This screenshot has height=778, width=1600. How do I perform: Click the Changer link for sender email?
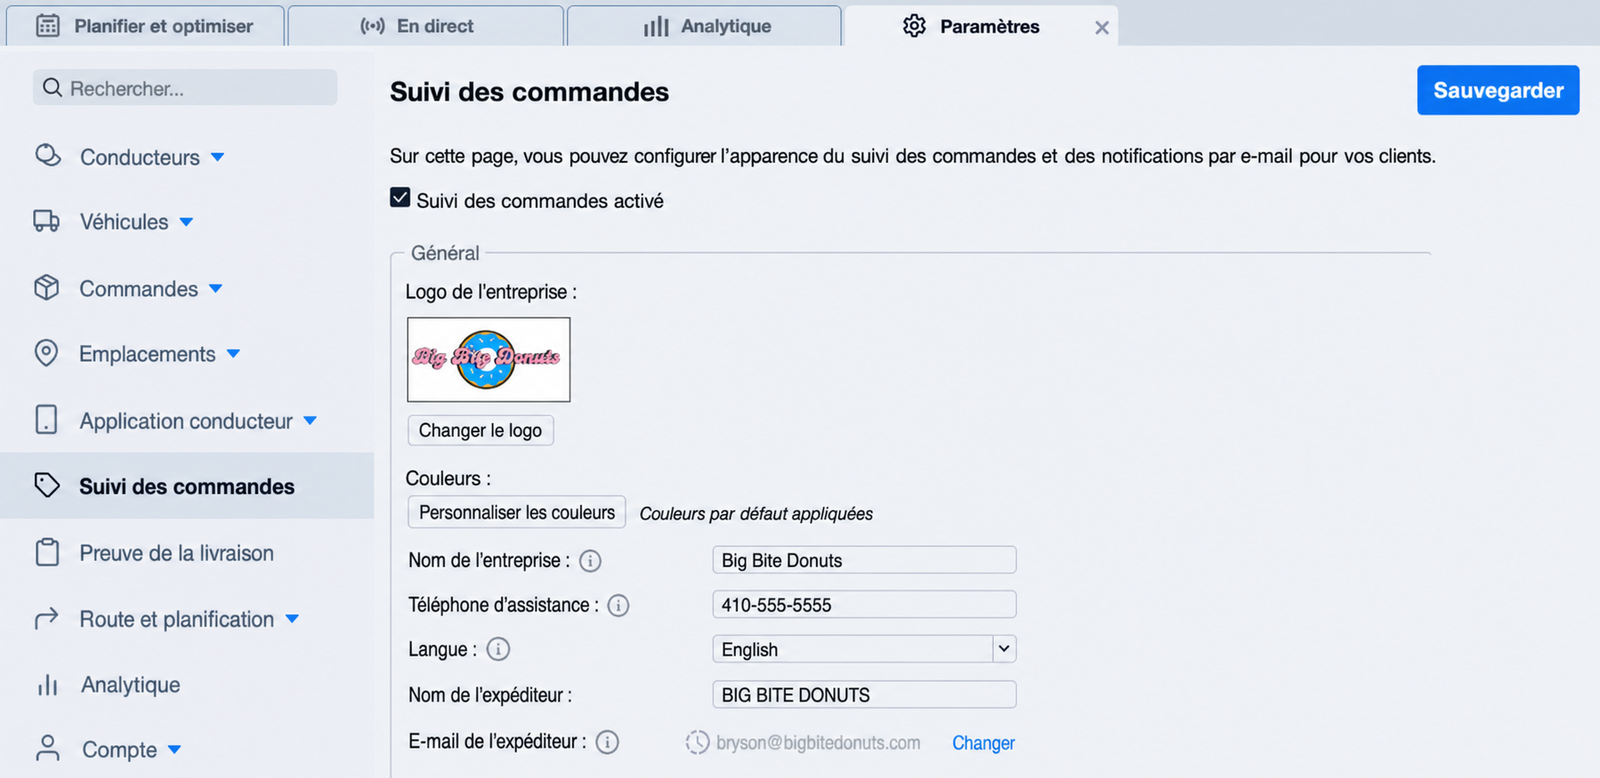point(983,743)
